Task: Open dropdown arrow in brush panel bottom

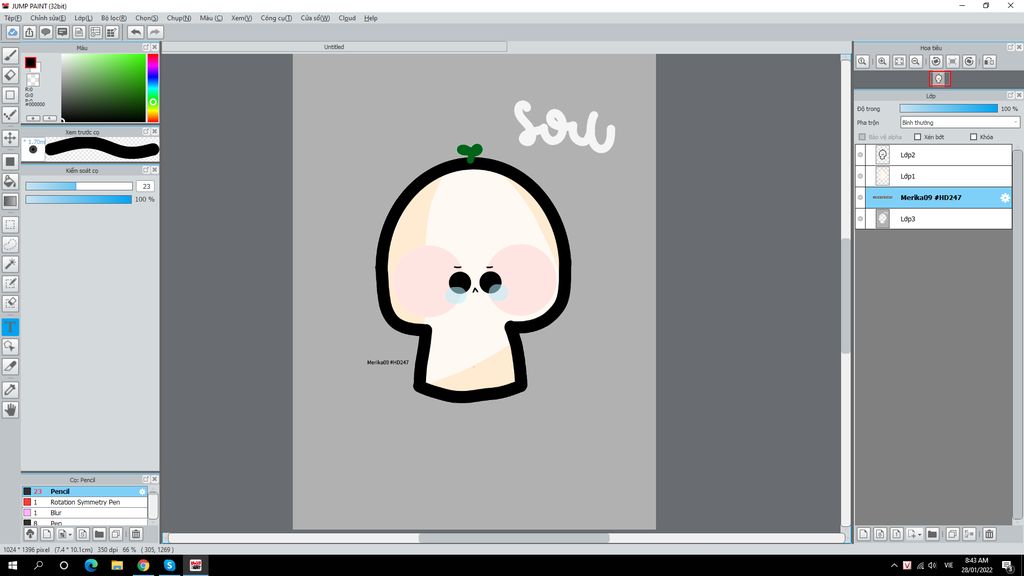Action: pyautogui.click(x=70, y=535)
